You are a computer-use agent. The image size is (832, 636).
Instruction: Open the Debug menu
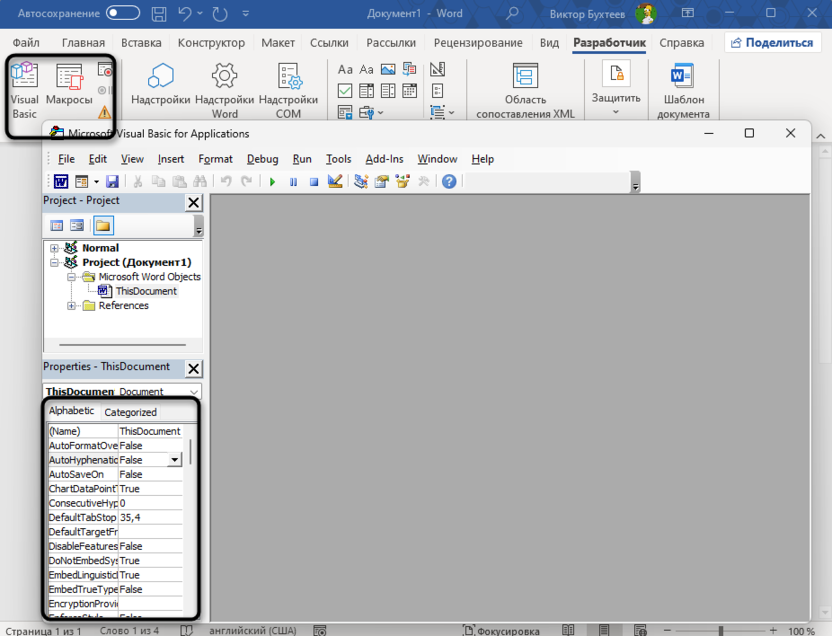tap(262, 159)
